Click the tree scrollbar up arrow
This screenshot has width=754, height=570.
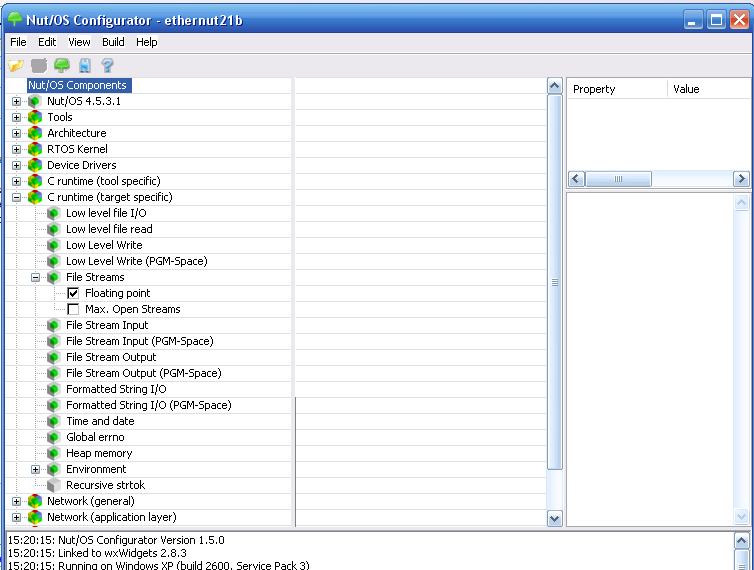point(555,86)
